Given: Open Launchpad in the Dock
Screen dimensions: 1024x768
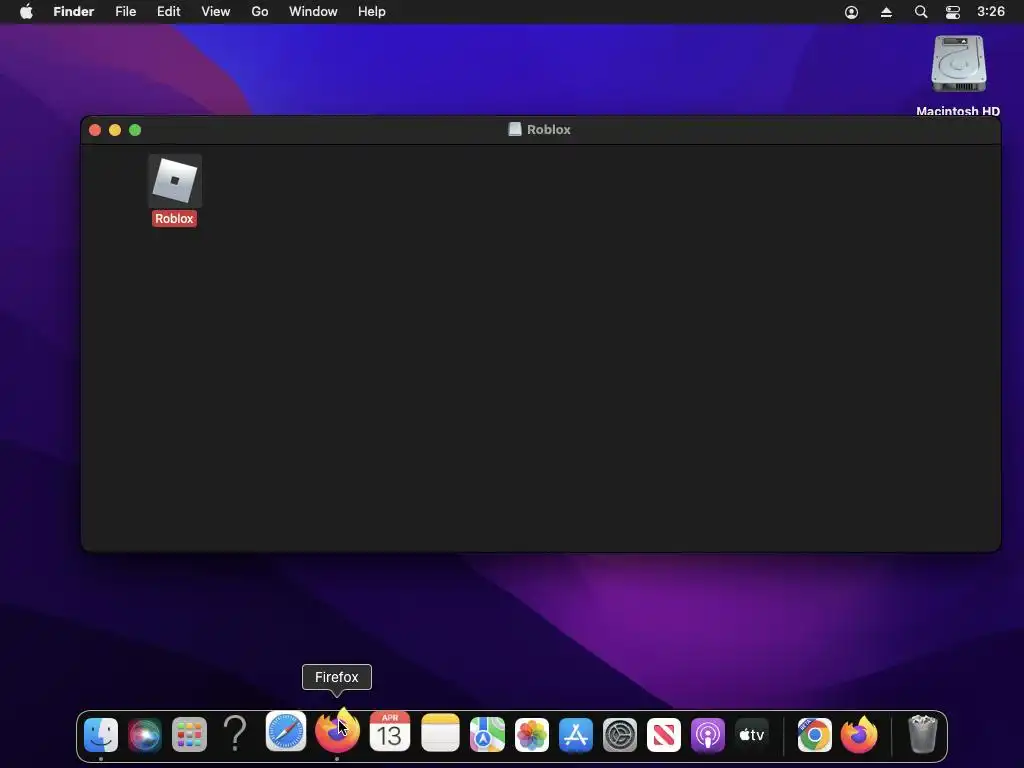Looking at the screenshot, I should [x=189, y=734].
